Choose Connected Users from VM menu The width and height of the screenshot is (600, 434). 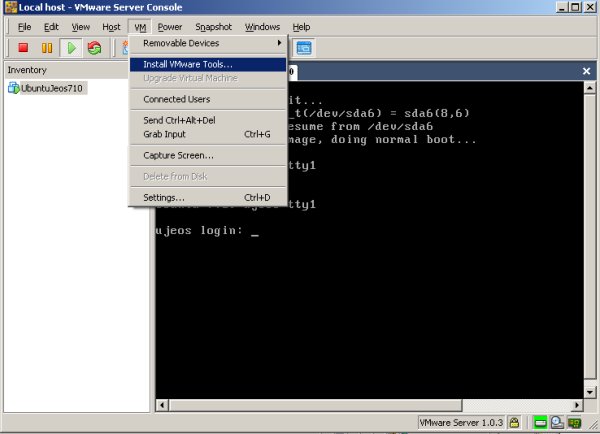tap(209, 99)
